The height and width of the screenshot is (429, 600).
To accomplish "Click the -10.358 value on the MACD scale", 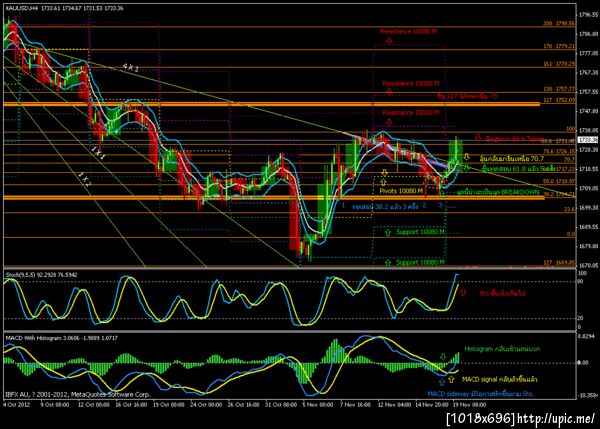I will click(x=588, y=395).
